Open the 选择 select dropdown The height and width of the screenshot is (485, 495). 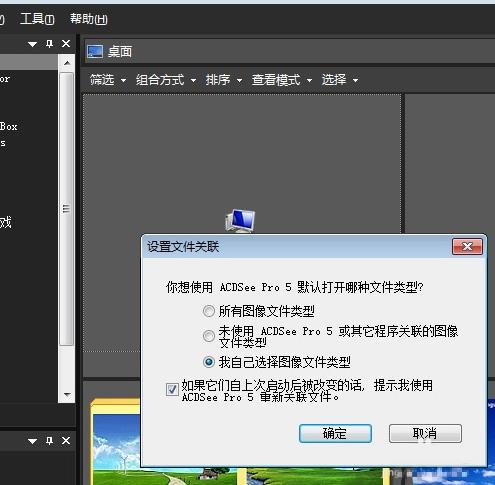tap(340, 80)
